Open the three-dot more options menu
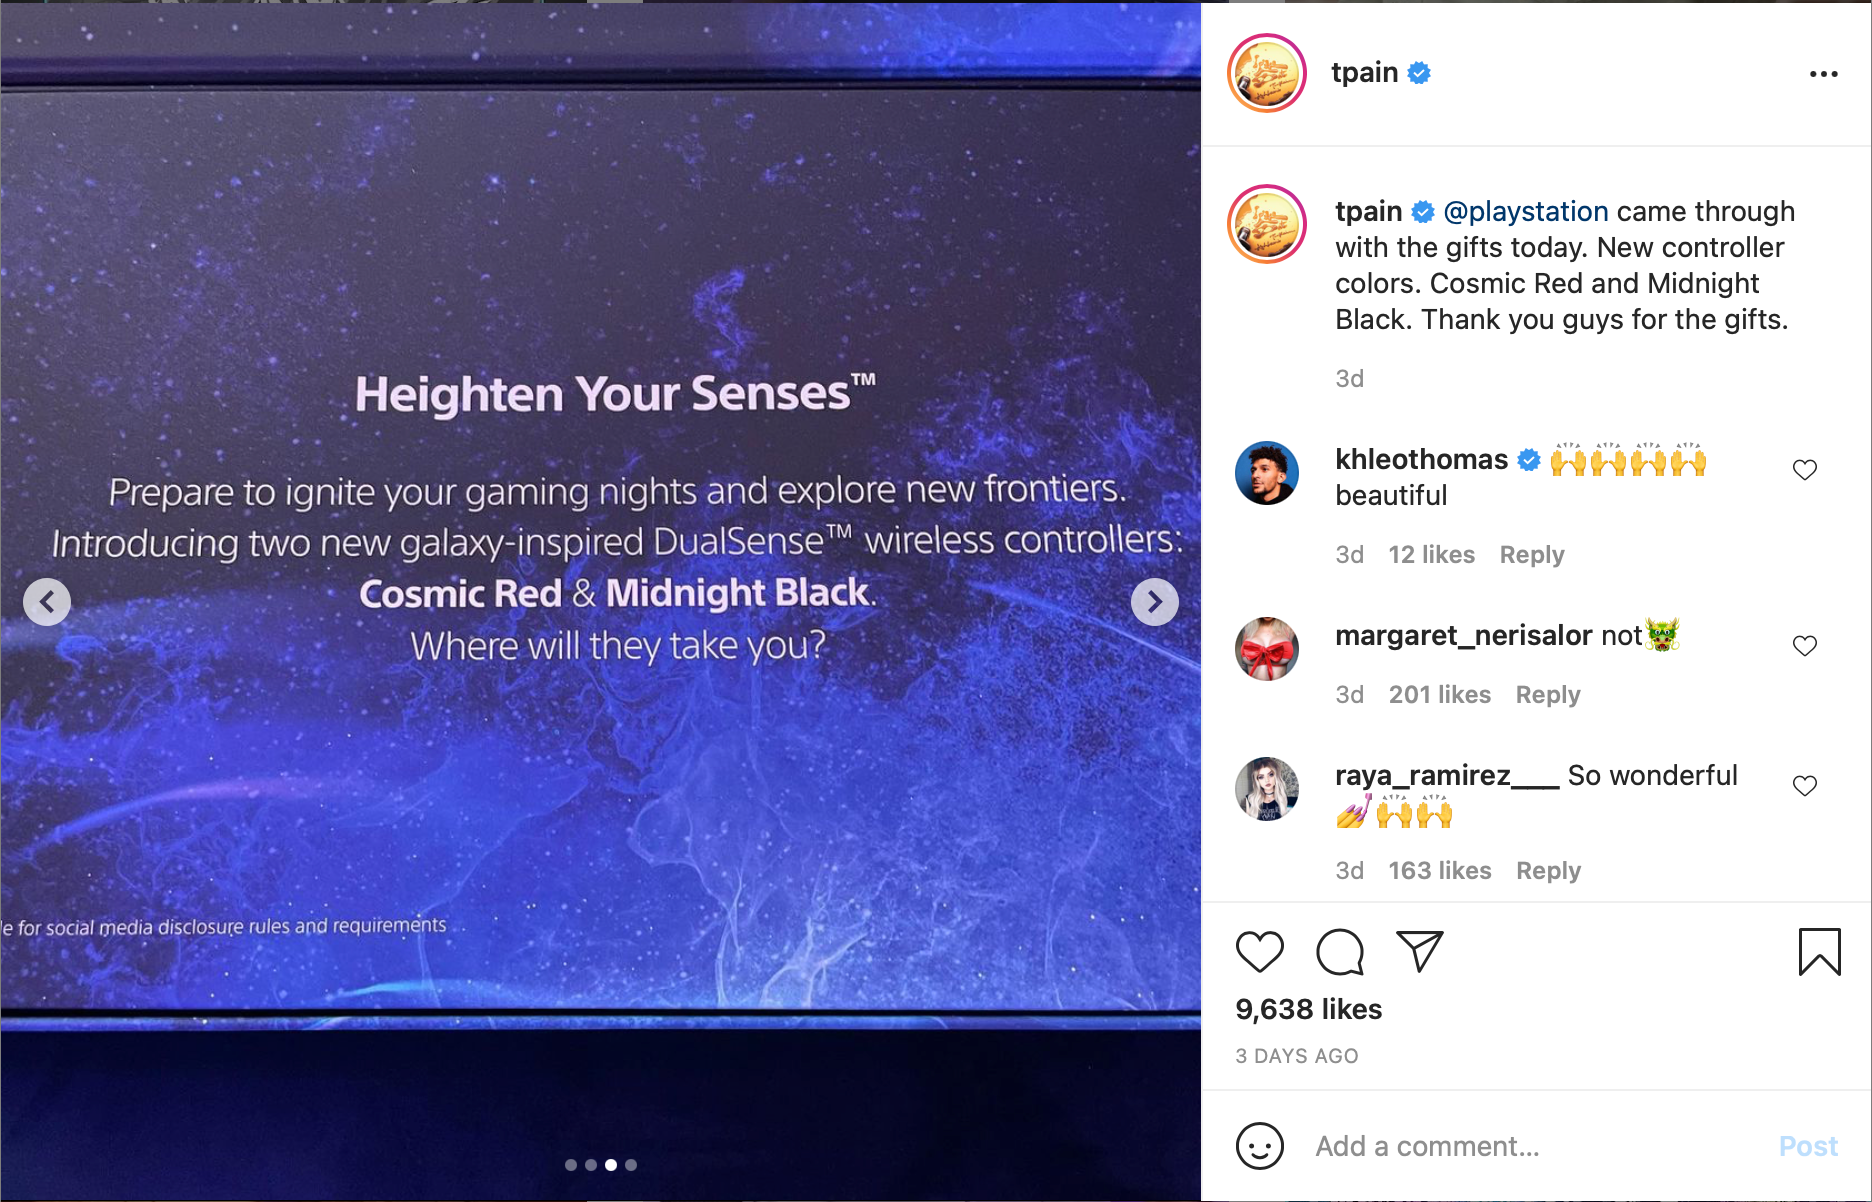This screenshot has height=1202, width=1872. pyautogui.click(x=1823, y=74)
